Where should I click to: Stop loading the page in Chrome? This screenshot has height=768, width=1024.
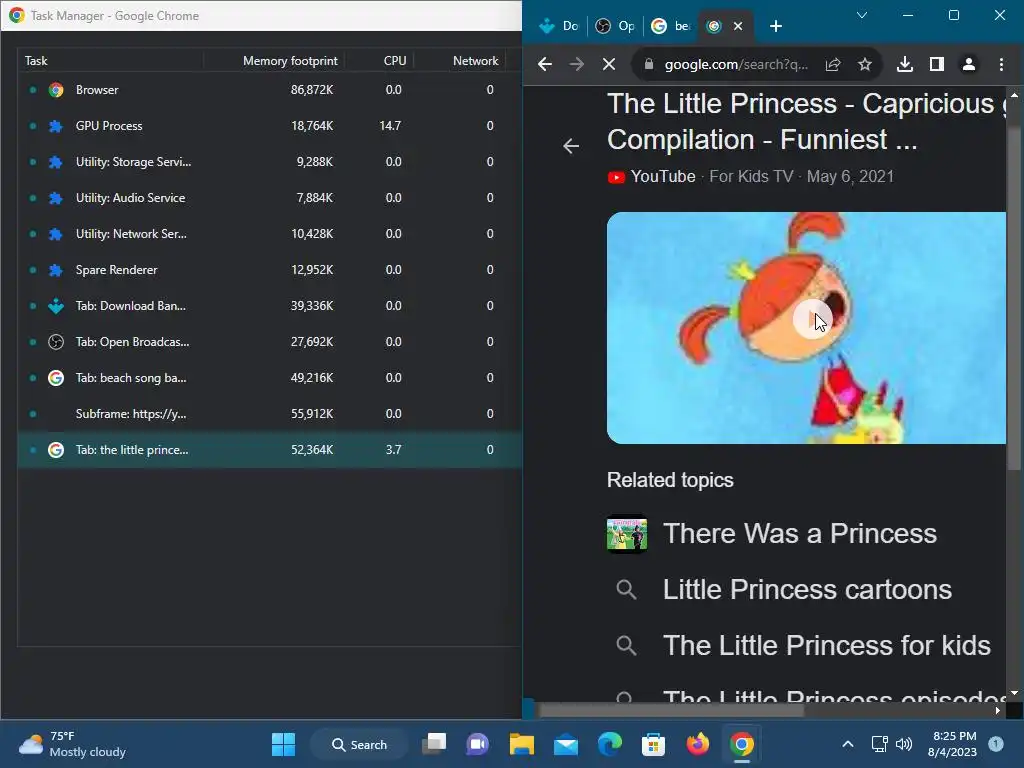tap(609, 64)
